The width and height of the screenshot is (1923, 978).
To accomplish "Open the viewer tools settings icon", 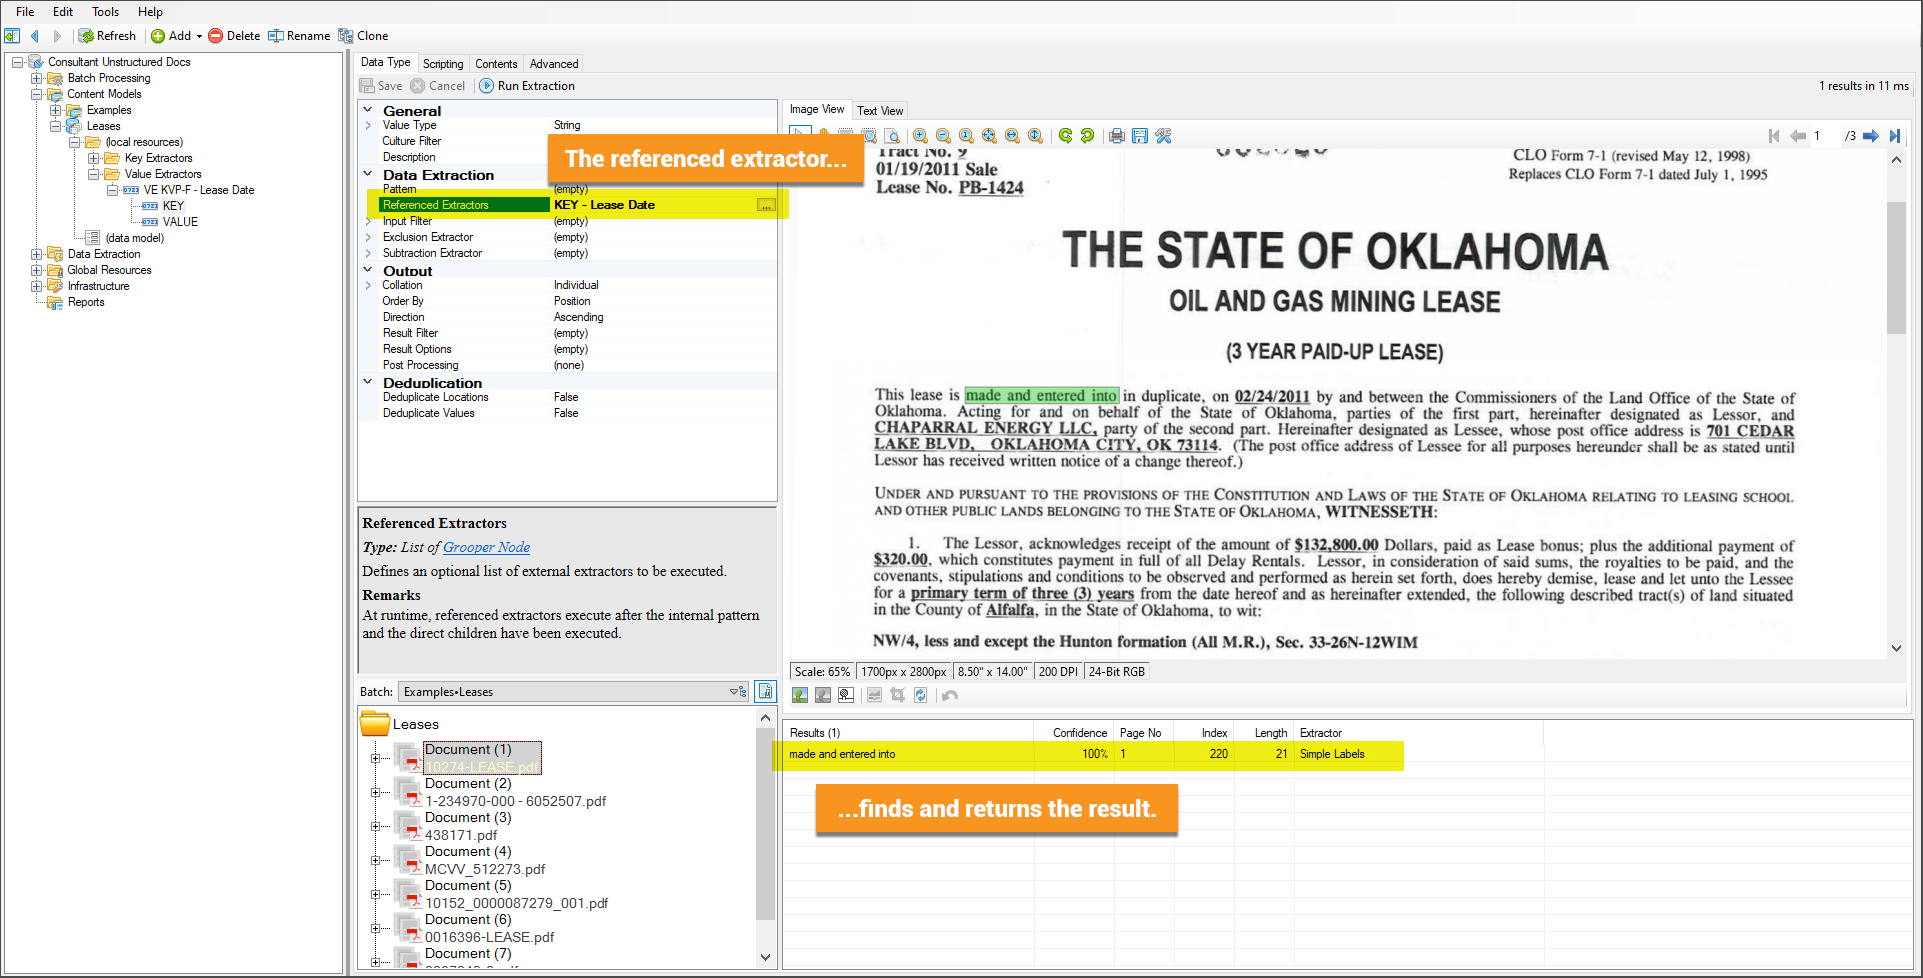I will pyautogui.click(x=1163, y=136).
